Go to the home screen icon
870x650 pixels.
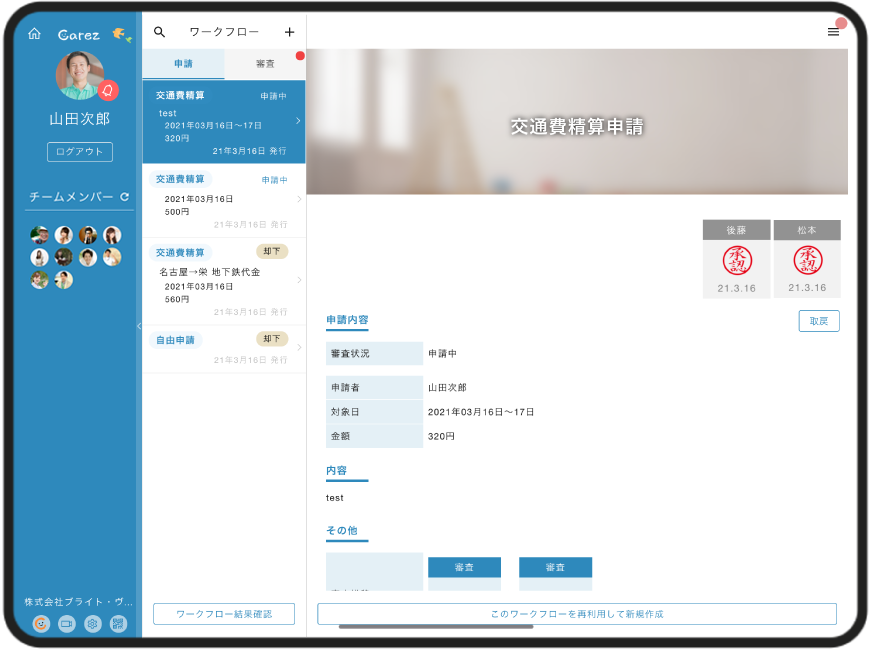point(34,33)
